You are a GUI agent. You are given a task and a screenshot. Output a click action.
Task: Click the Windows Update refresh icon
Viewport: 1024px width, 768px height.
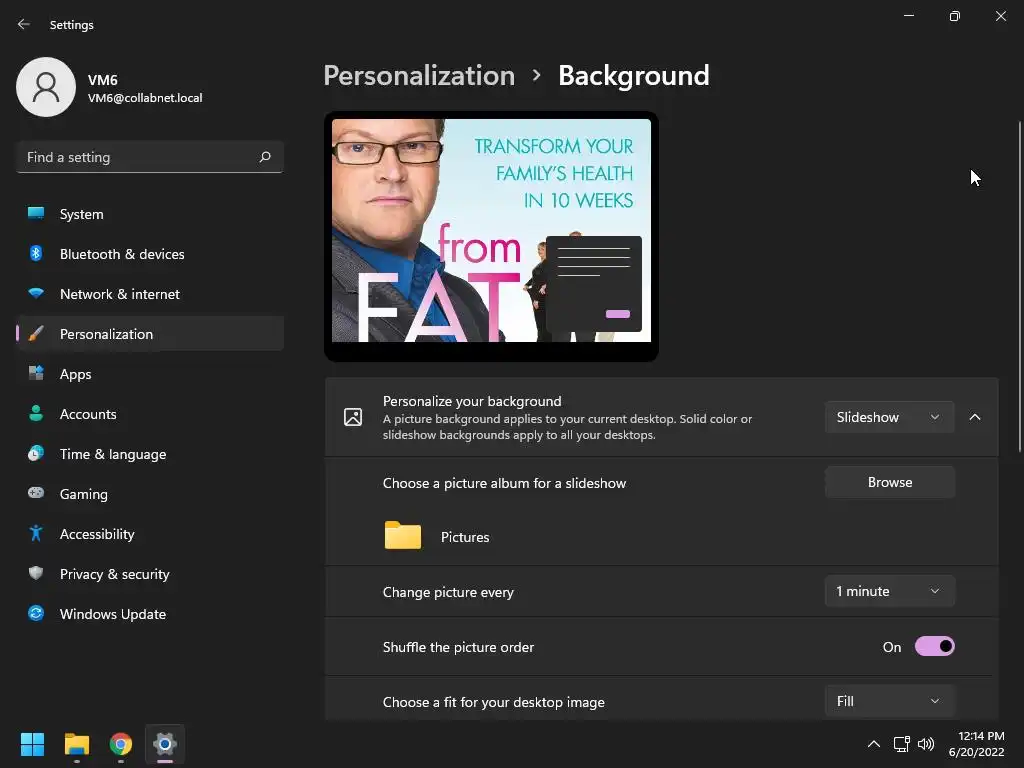(x=36, y=613)
